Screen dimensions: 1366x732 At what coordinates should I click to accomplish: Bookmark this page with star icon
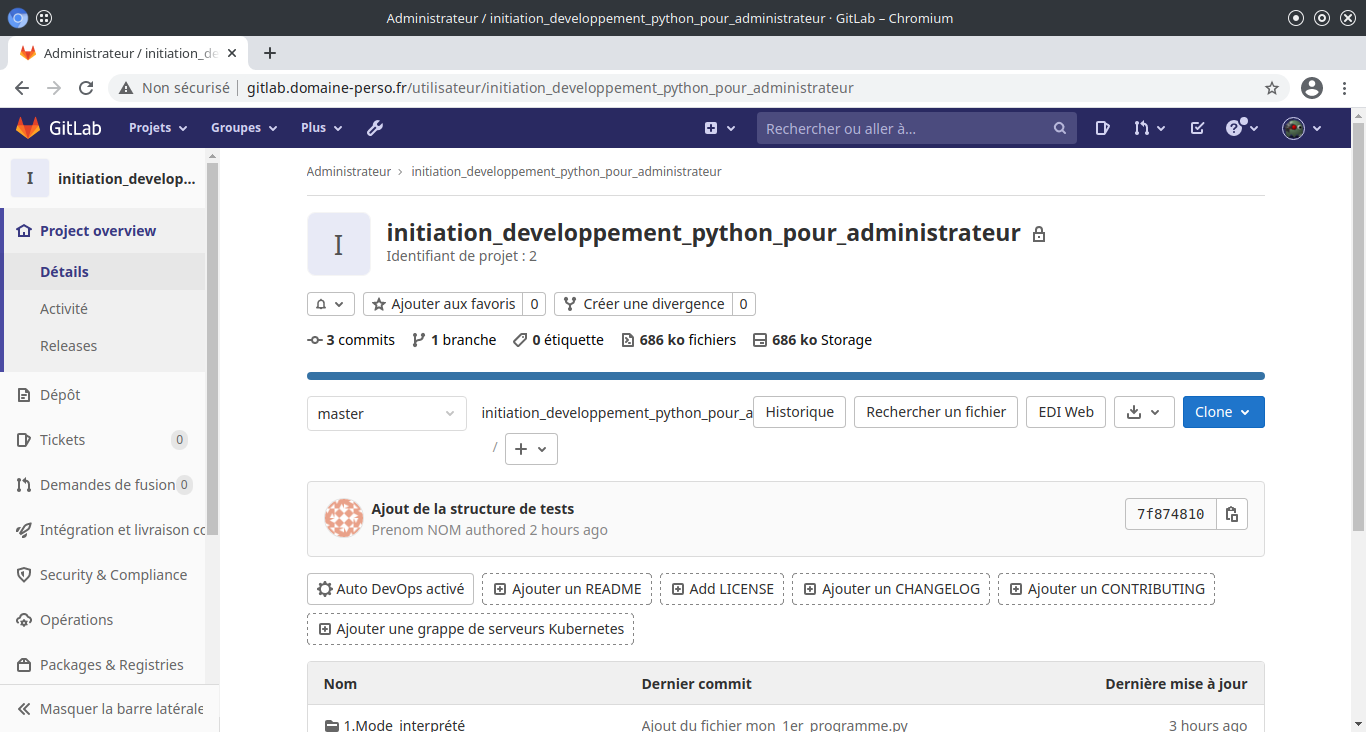(x=1272, y=88)
